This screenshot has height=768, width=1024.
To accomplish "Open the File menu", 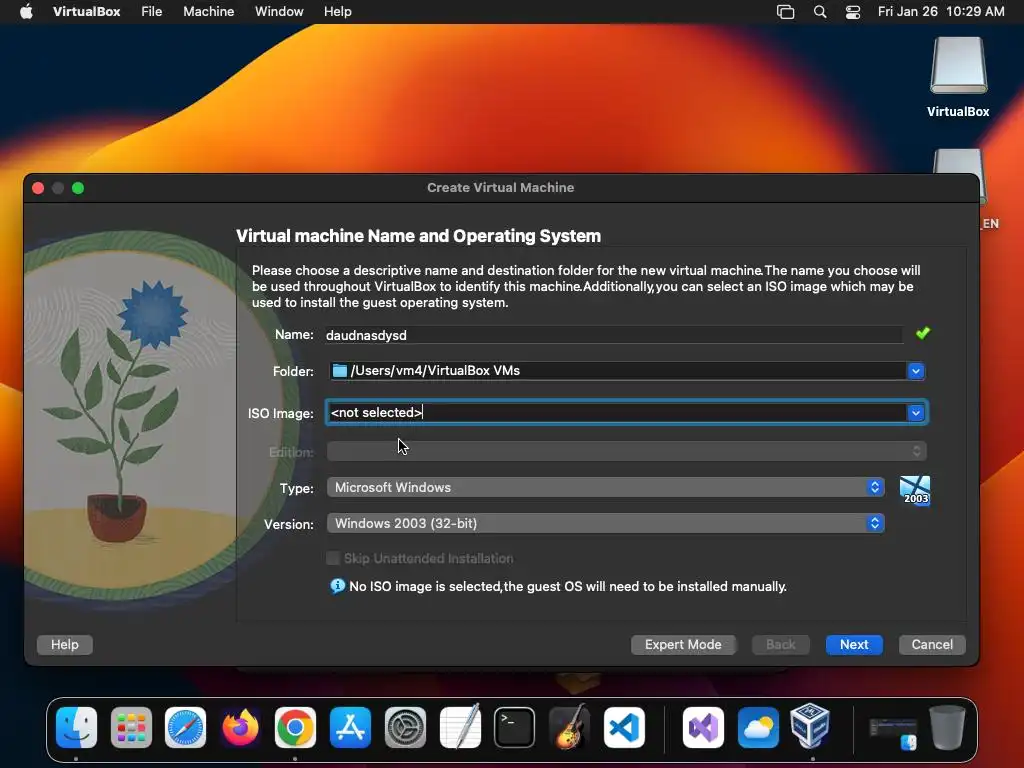I will click(x=152, y=11).
